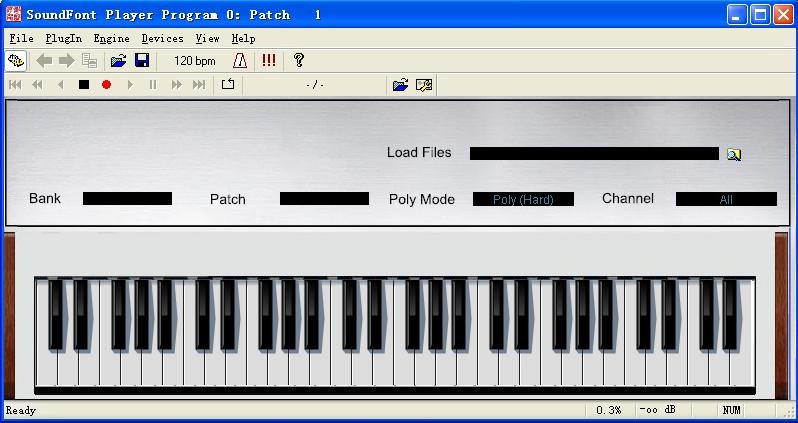The height and width of the screenshot is (423, 798).
Task: Click the grayed forward arrow toolbar icon
Action: click(x=67, y=61)
